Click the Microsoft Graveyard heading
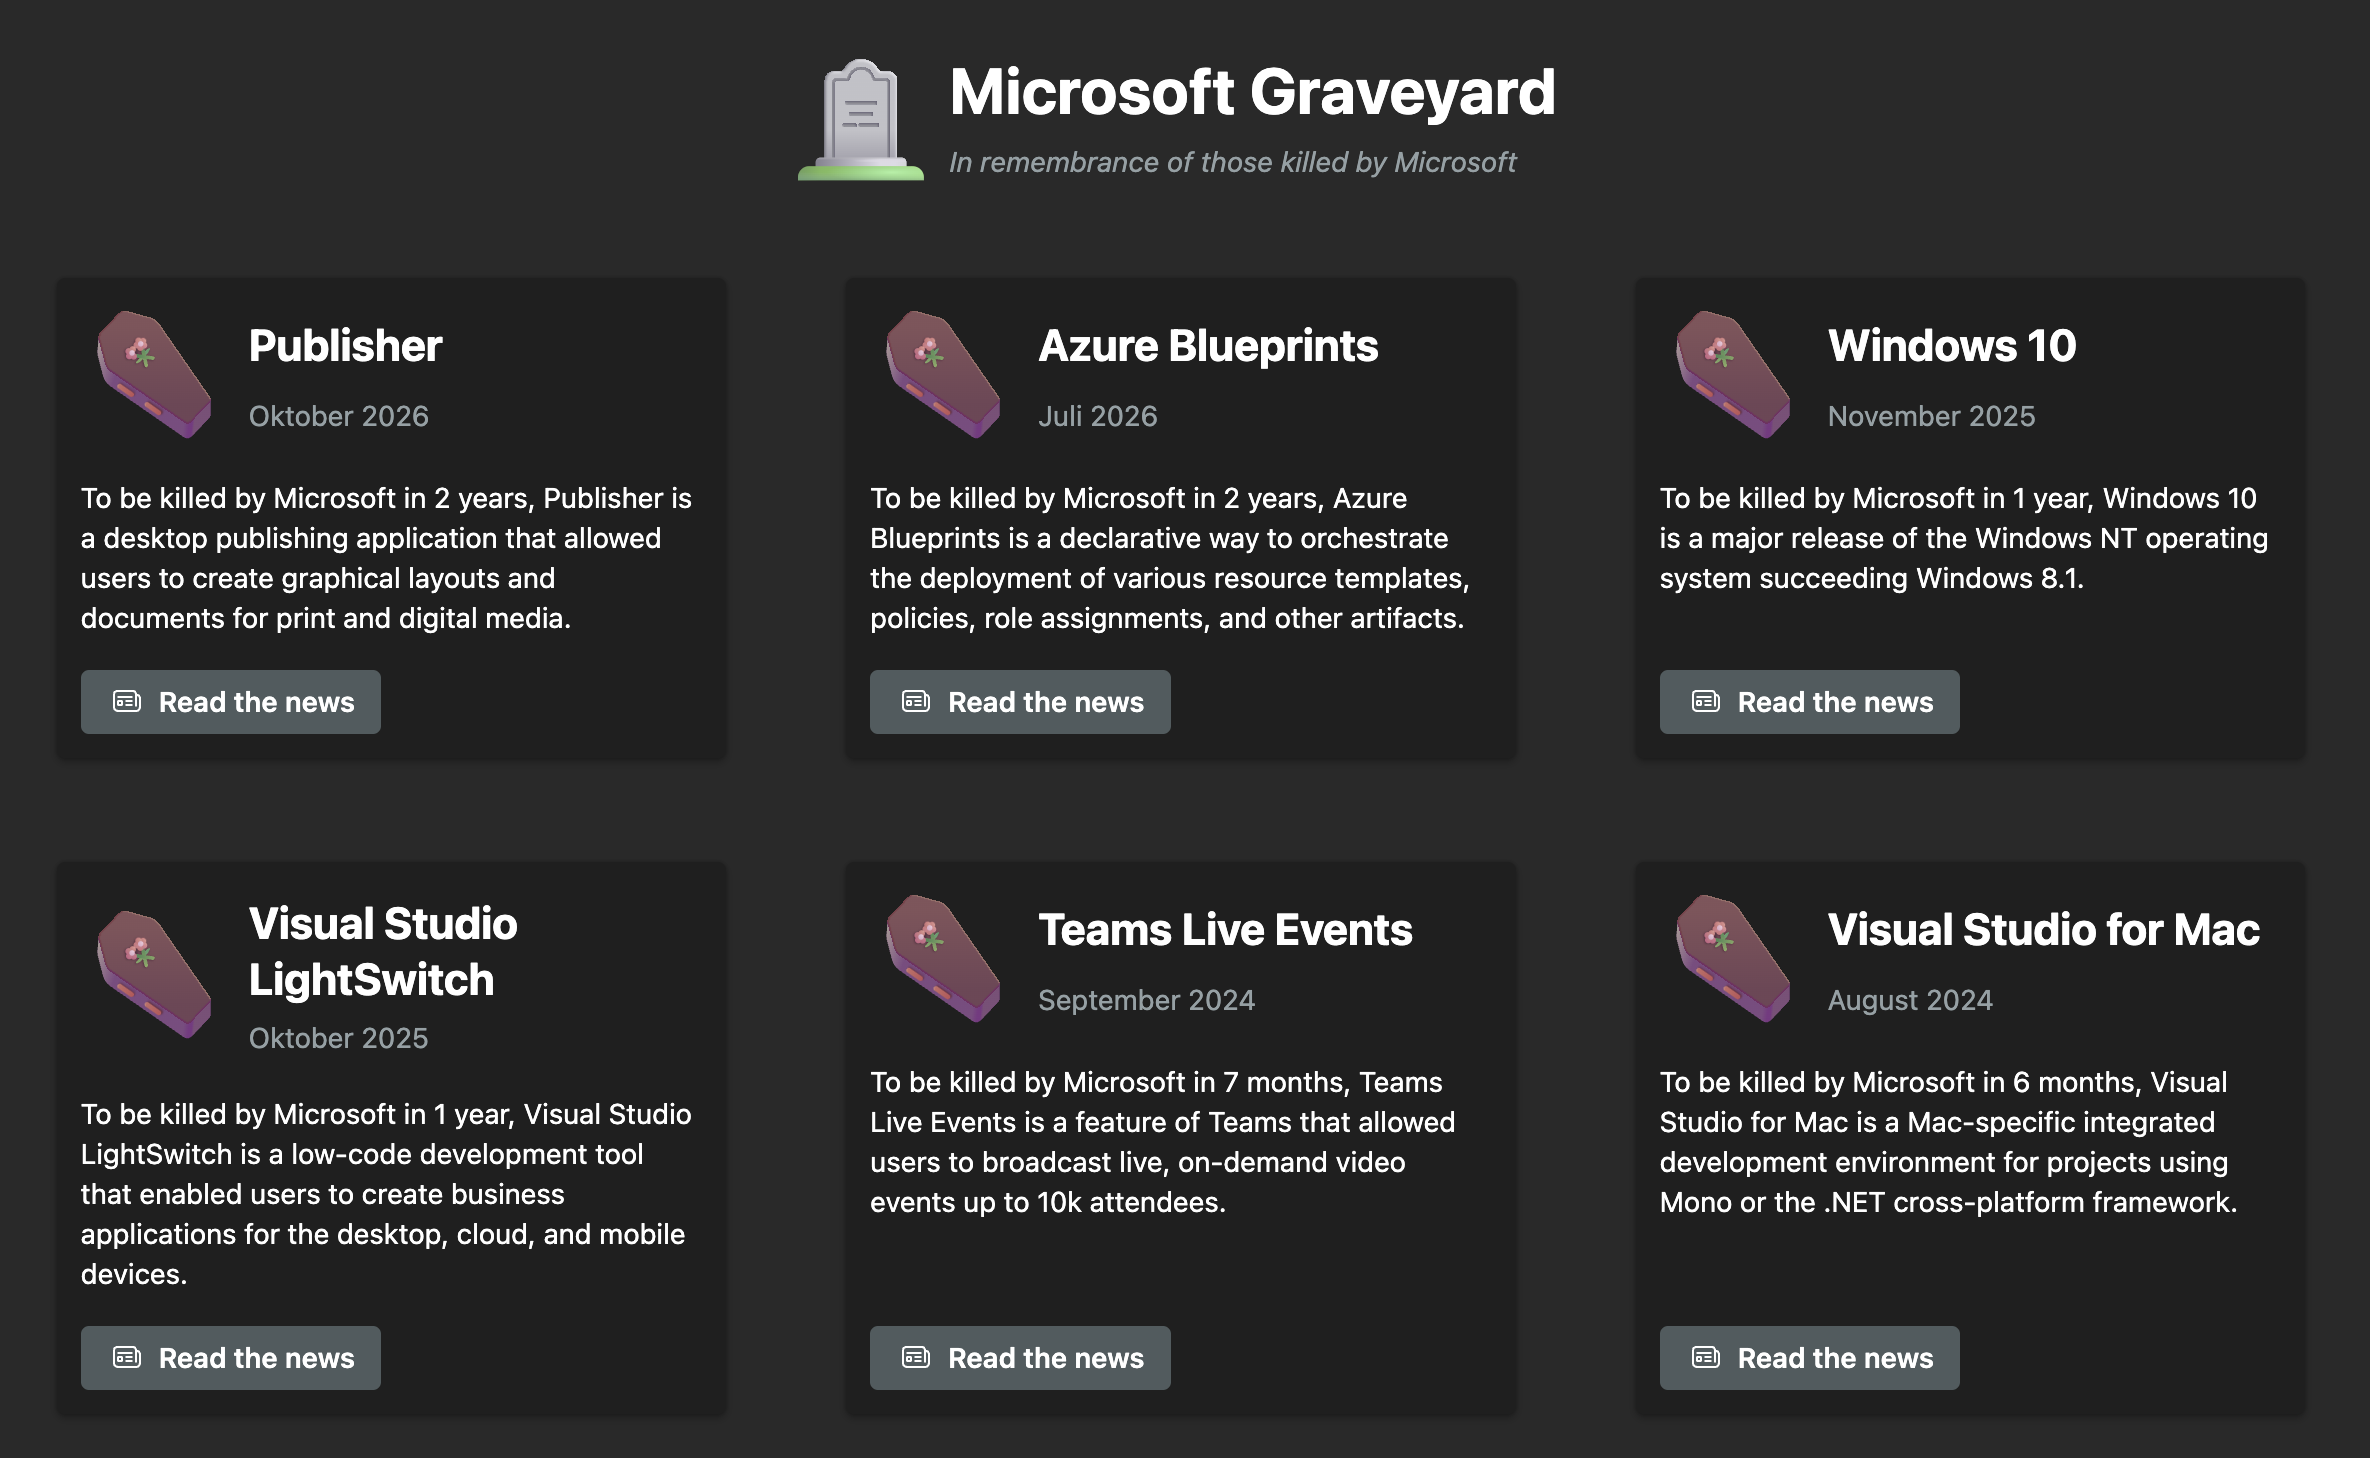Image resolution: width=2370 pixels, height=1458 pixels. pos(1252,92)
